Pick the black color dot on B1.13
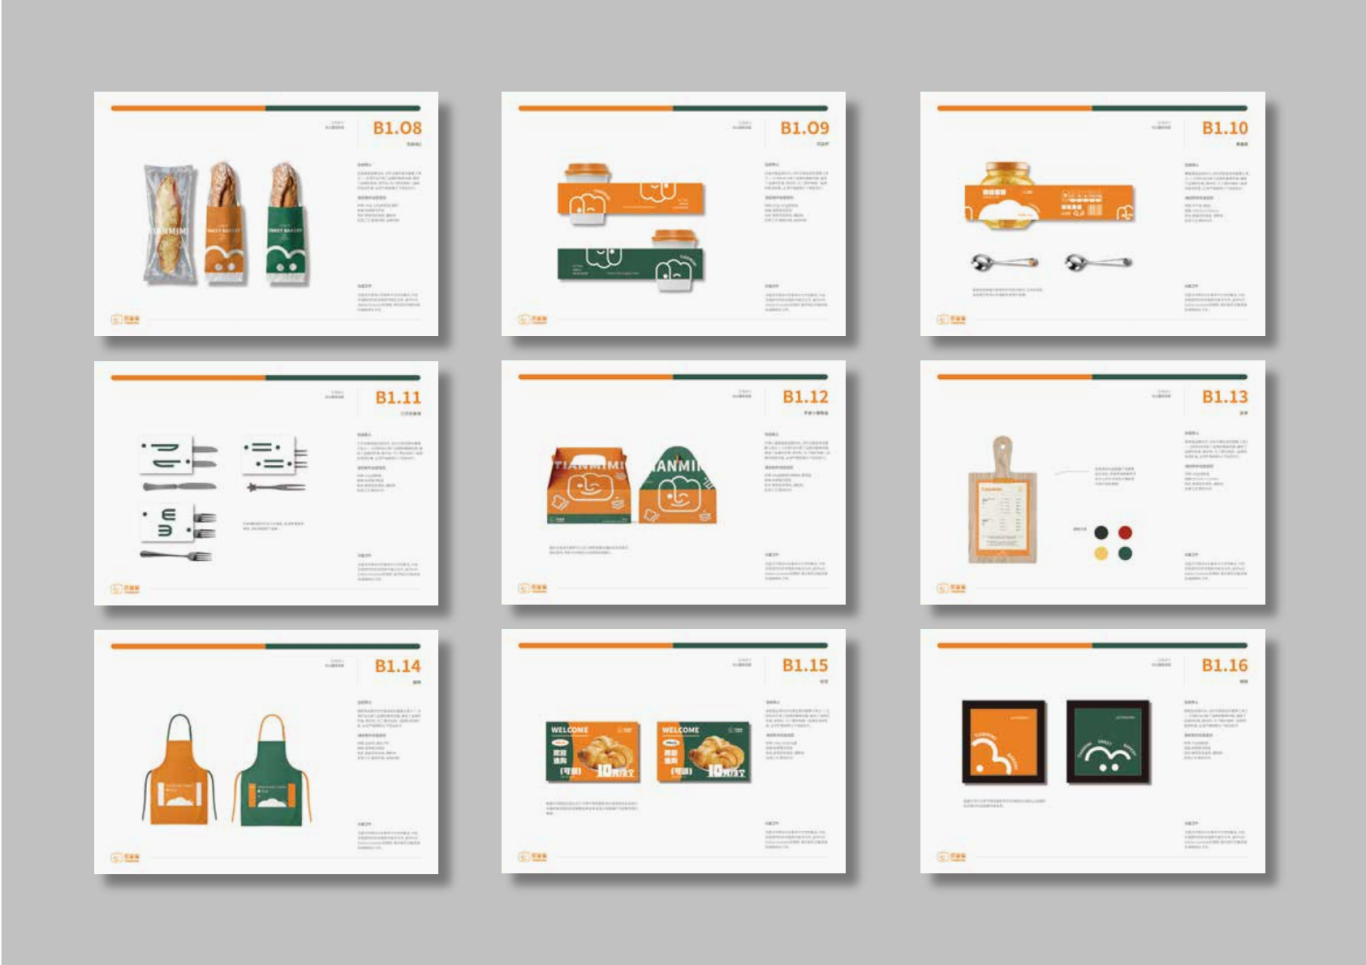Image resolution: width=1366 pixels, height=965 pixels. point(1101,533)
